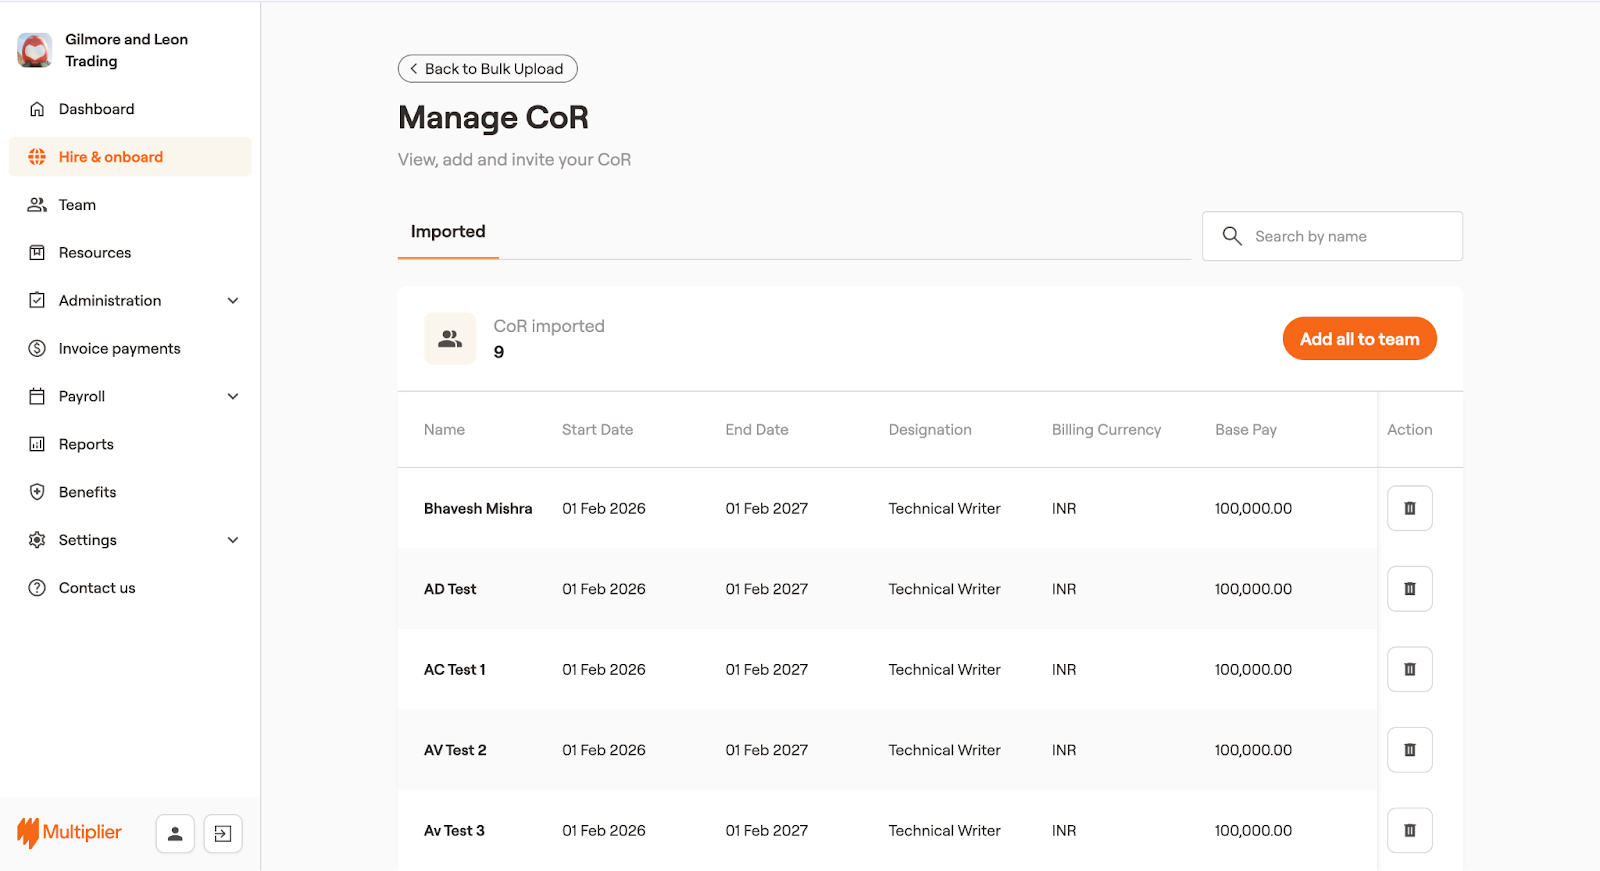Expand the Settings section chevron

click(x=233, y=540)
